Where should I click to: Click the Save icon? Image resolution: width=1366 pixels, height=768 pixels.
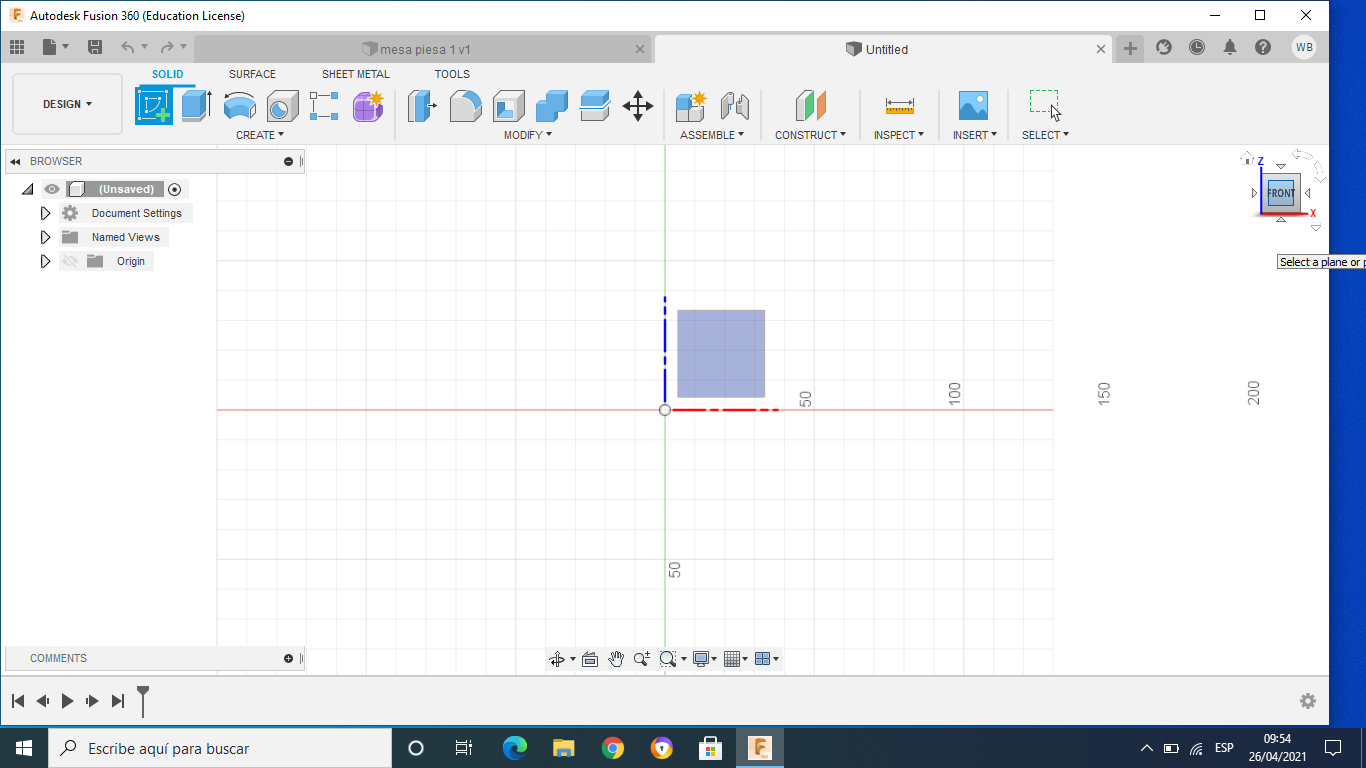(x=95, y=47)
